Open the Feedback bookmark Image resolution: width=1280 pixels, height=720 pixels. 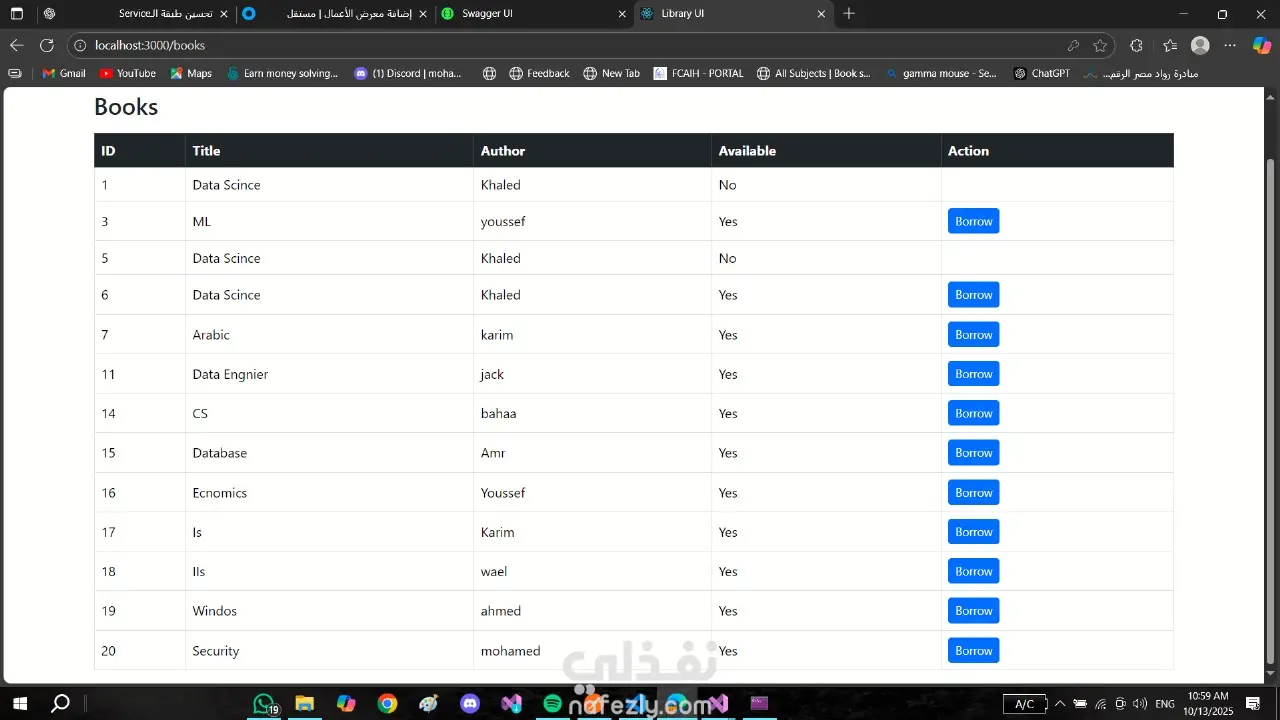pyautogui.click(x=539, y=73)
